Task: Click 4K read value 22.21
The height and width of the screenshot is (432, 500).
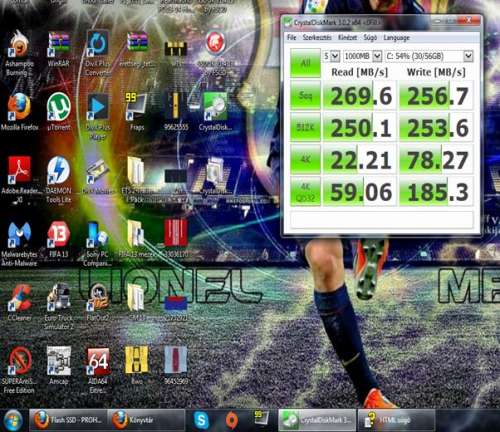Action: tap(360, 159)
